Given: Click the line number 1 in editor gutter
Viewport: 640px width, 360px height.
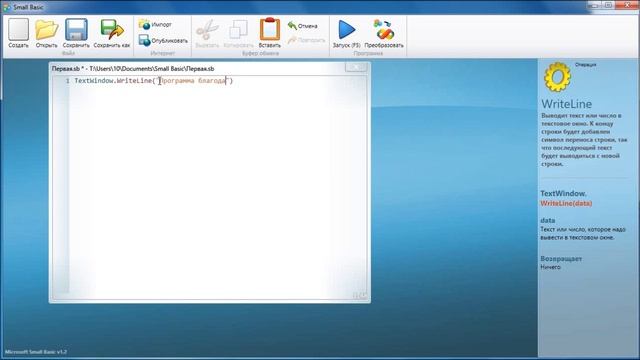Looking at the screenshot, I should tap(67, 81).
